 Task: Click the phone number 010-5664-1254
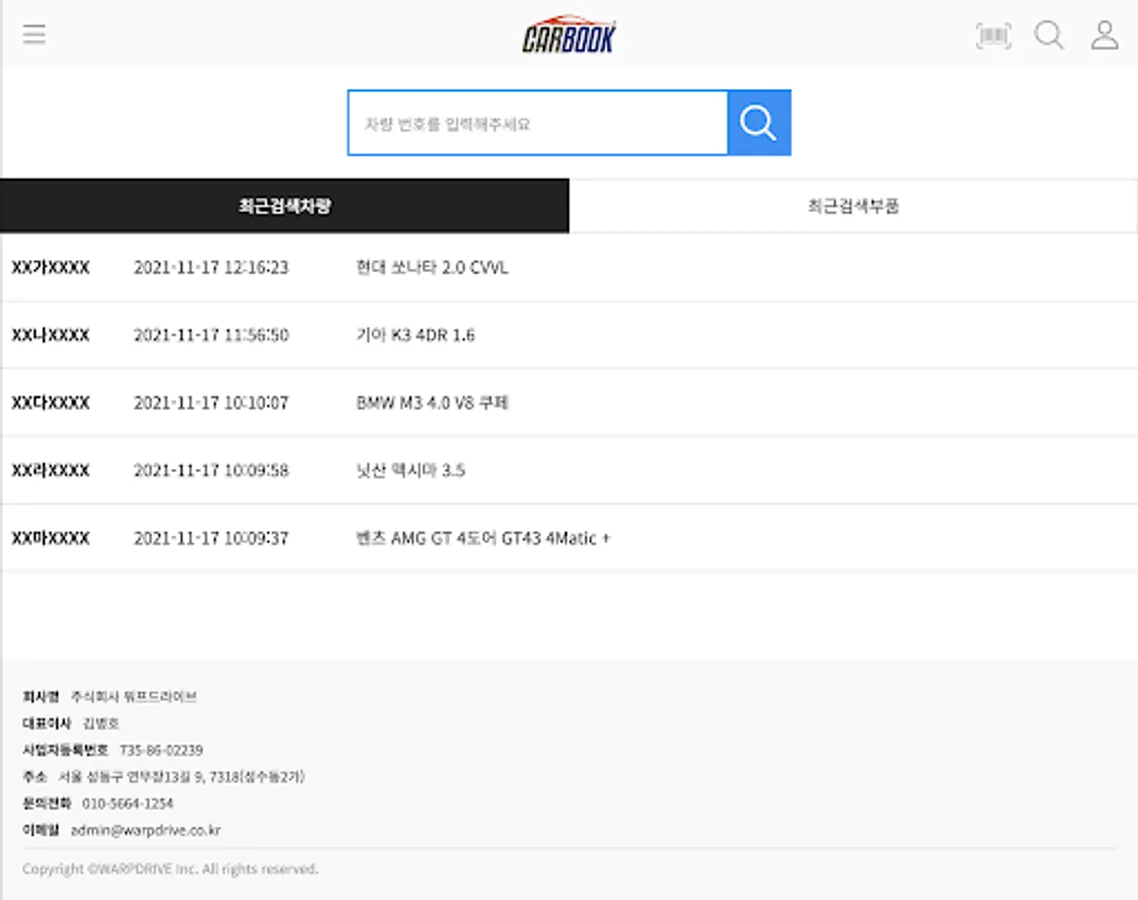point(128,803)
